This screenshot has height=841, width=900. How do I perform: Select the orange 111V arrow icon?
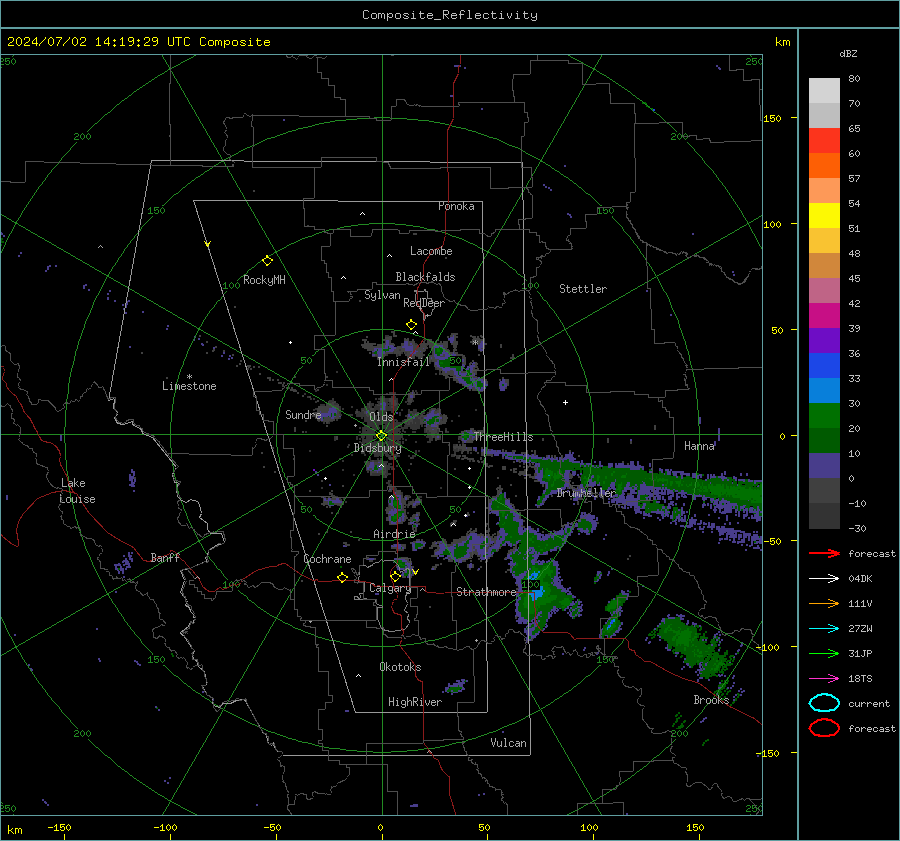tap(824, 603)
